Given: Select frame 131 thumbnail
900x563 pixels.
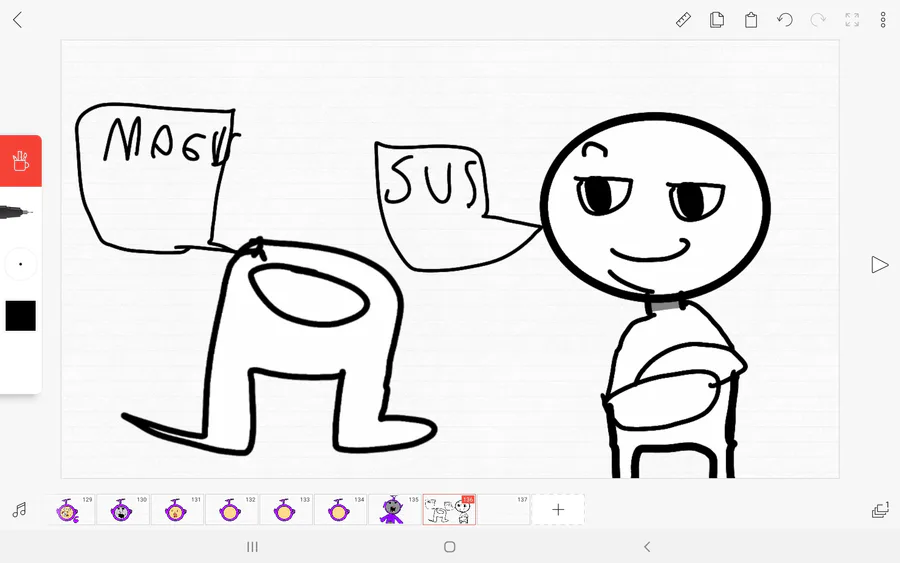Looking at the screenshot, I should pos(177,510).
